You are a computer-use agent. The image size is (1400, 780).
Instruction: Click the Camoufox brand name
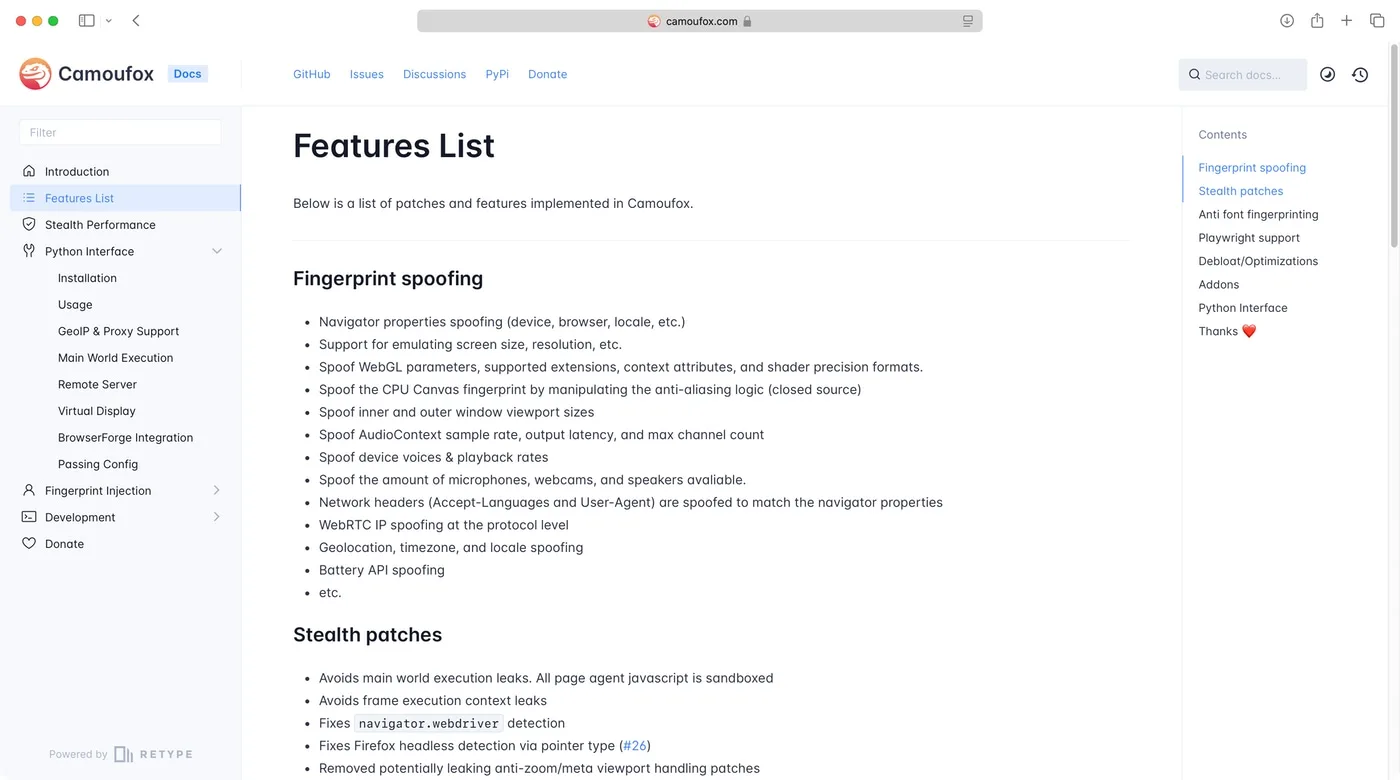point(106,73)
